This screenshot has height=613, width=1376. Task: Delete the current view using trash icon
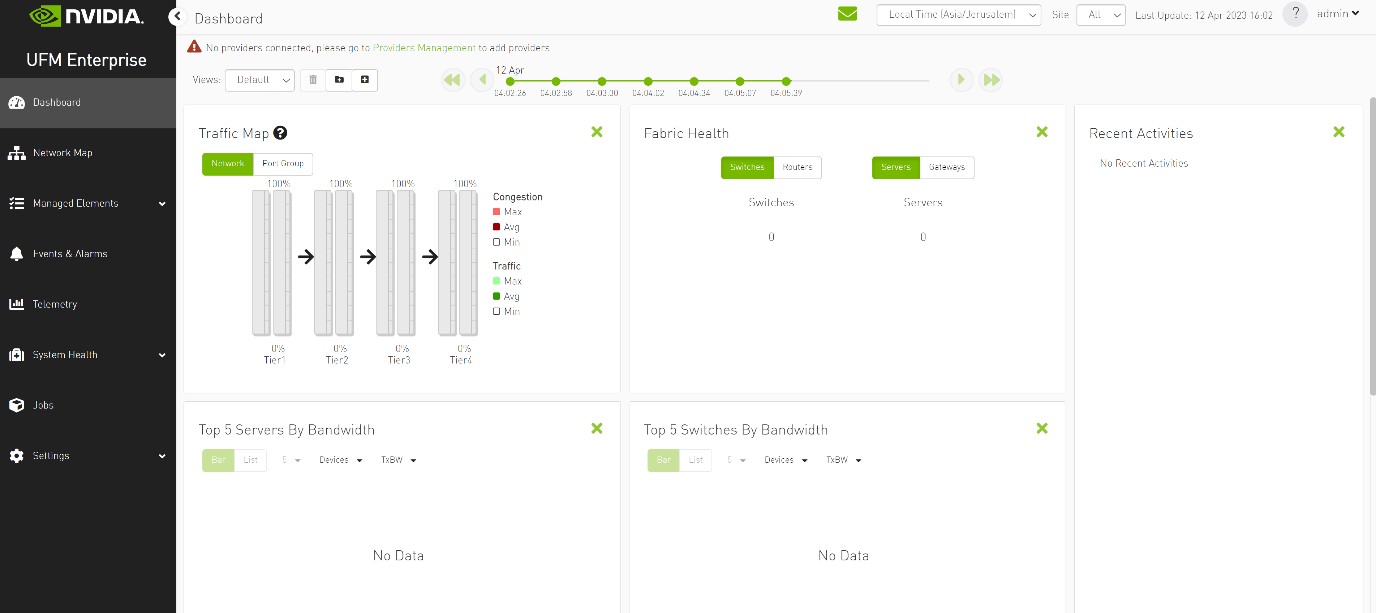pos(314,80)
